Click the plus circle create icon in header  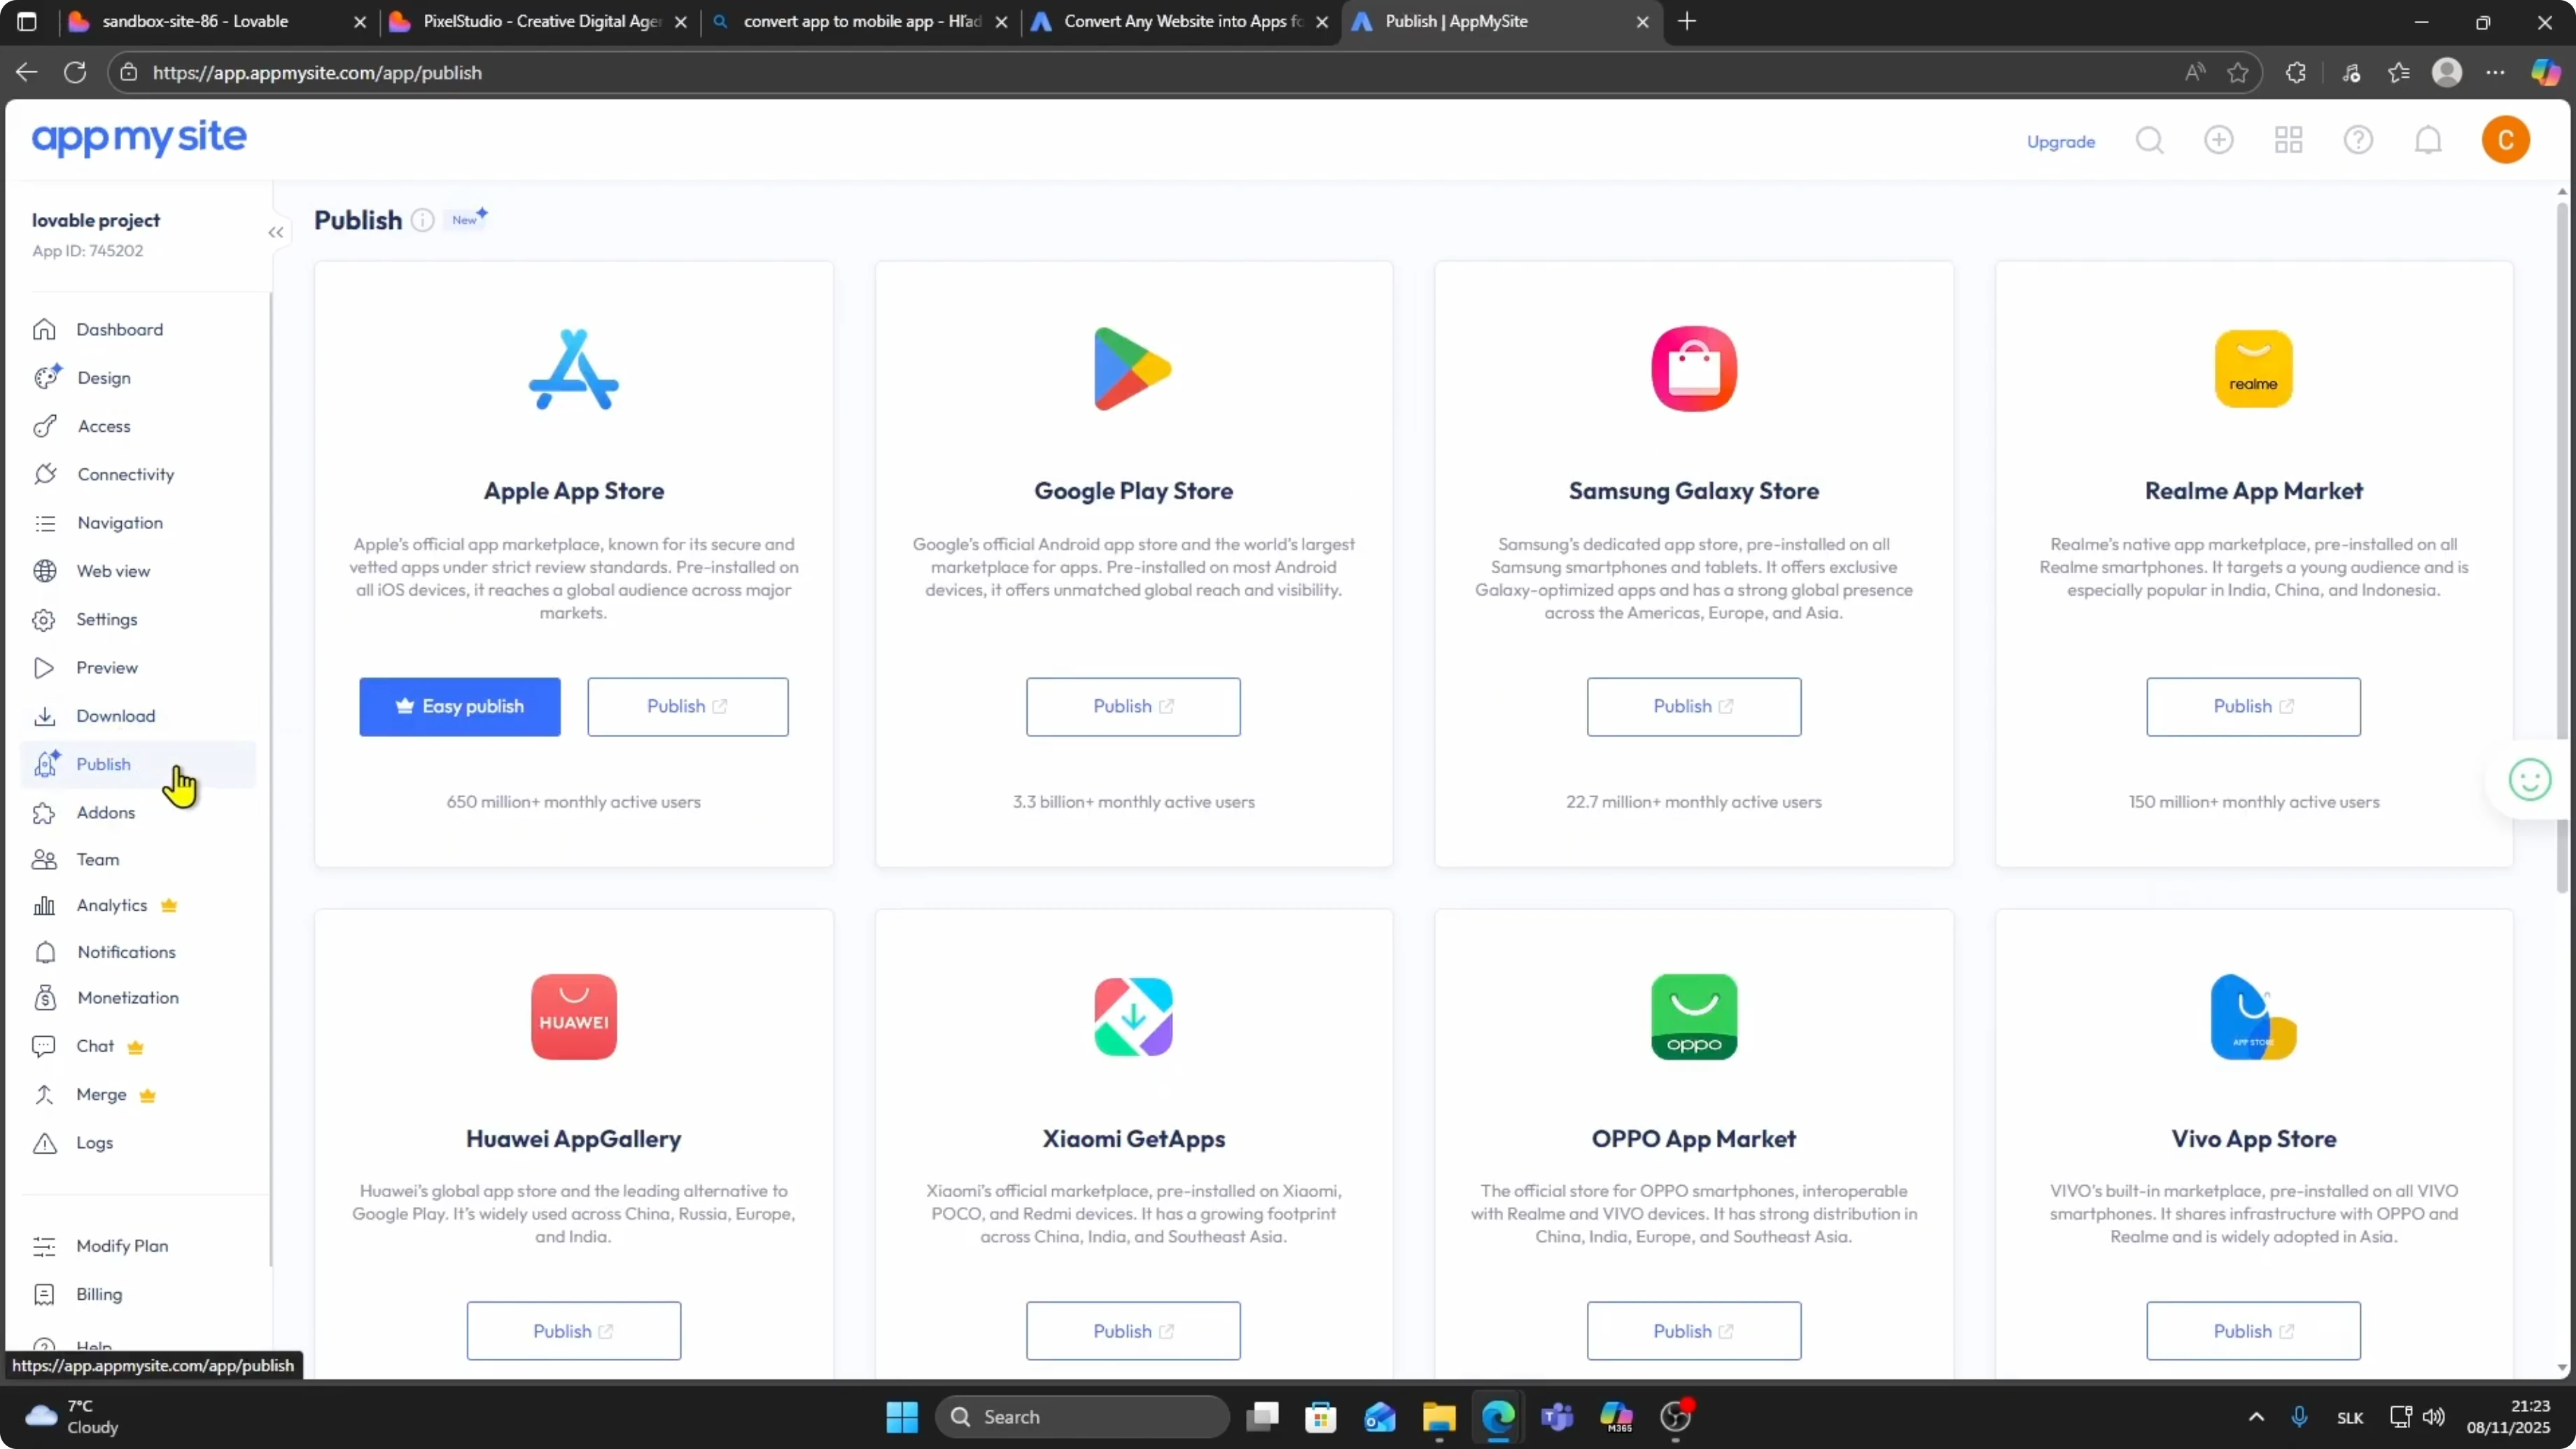coord(2219,140)
